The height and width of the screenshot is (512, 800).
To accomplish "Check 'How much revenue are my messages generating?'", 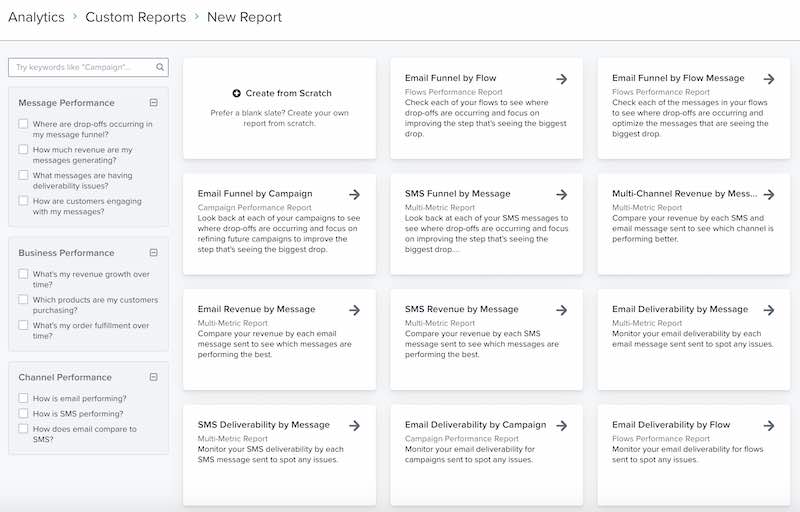I will point(23,150).
